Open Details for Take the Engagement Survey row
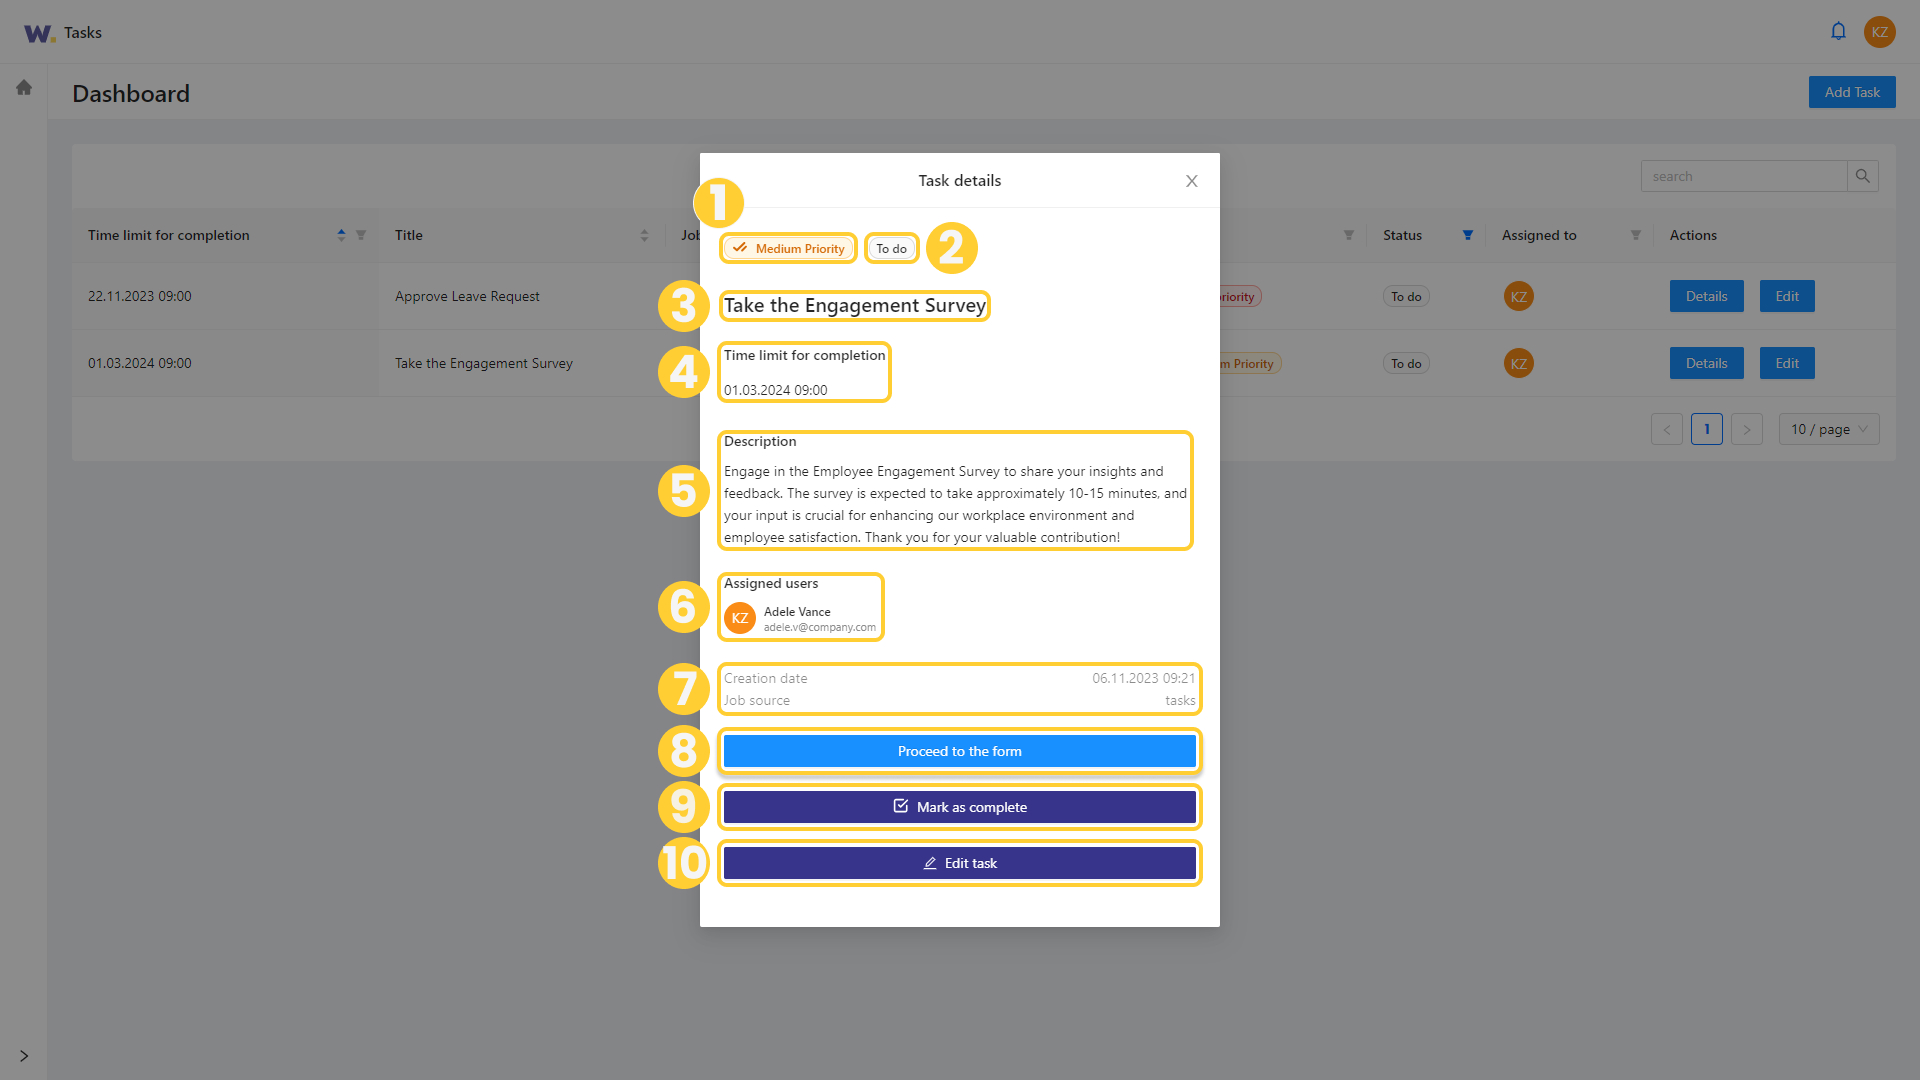The width and height of the screenshot is (1920, 1080). click(1706, 363)
